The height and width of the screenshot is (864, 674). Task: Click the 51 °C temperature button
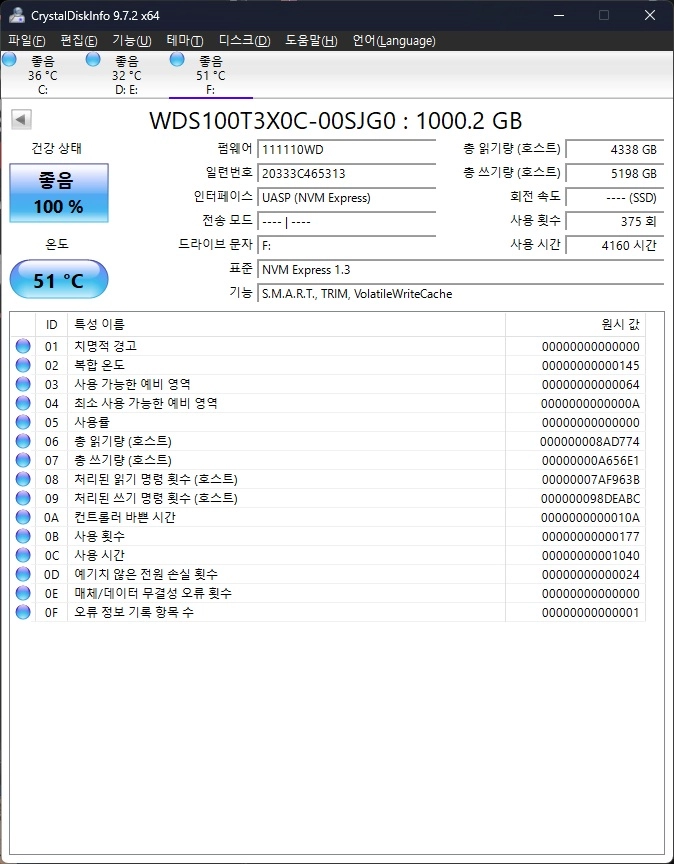[59, 279]
